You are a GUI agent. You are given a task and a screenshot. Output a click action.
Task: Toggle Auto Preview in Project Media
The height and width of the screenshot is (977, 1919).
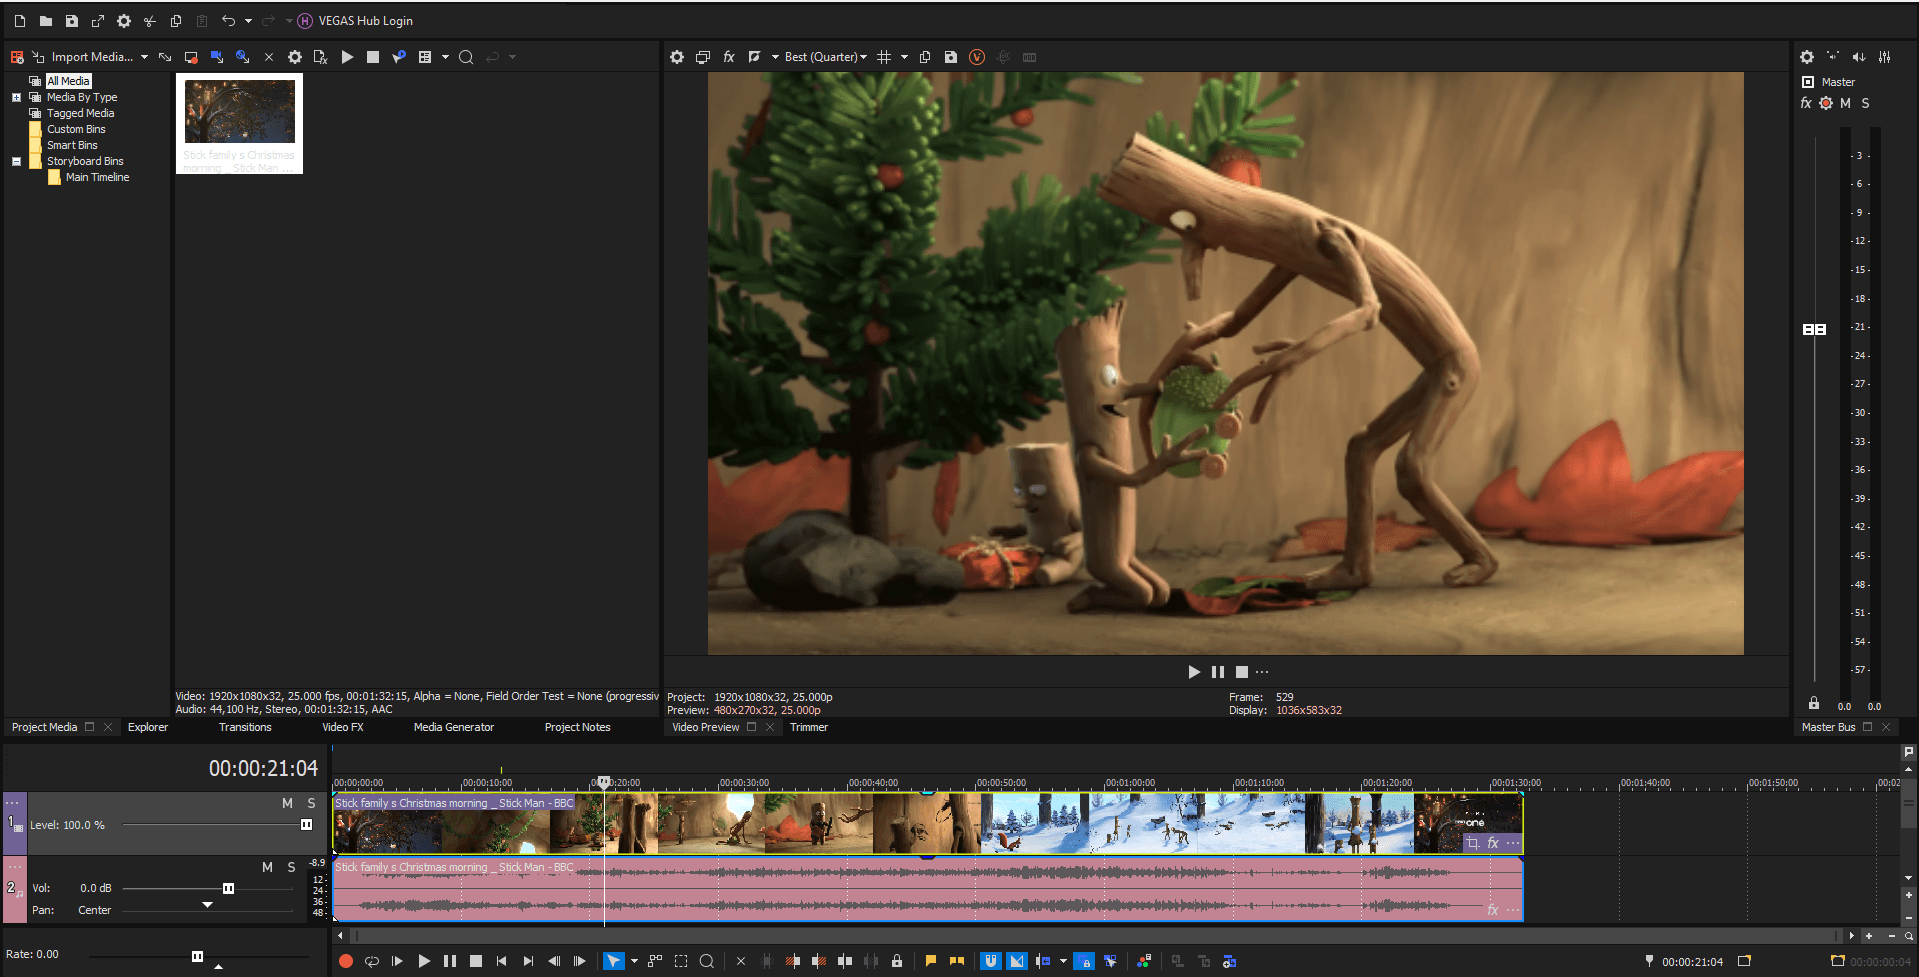[x=399, y=57]
